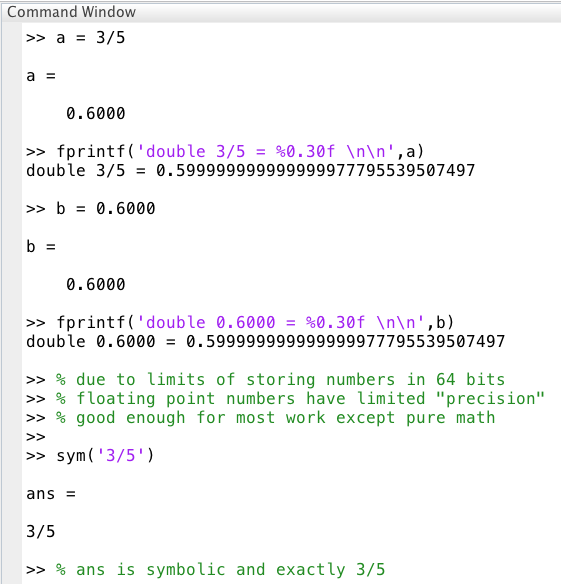Select the 'ans =' output label
This screenshot has width=561, height=584.
51,494
